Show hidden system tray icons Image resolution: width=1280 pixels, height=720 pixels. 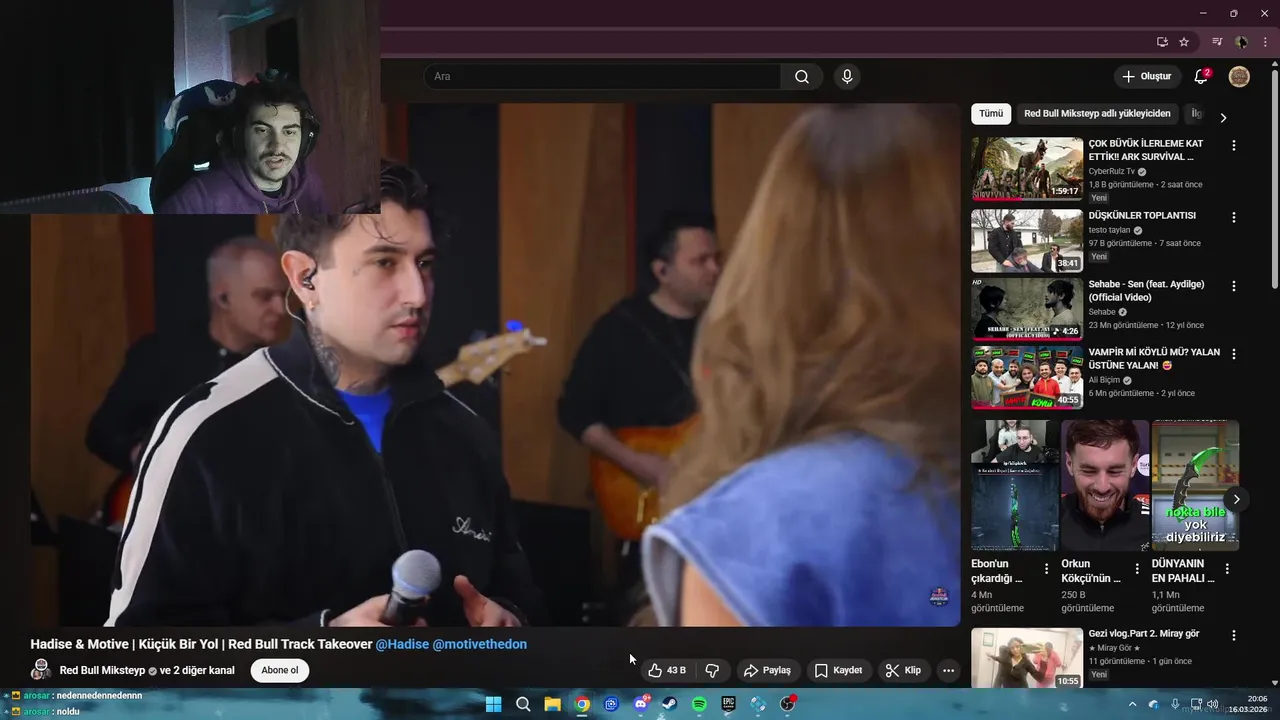pyautogui.click(x=1132, y=704)
